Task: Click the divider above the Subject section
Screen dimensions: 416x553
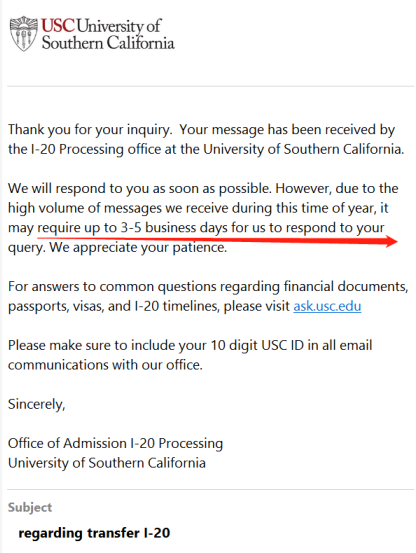Action: pos(210,489)
